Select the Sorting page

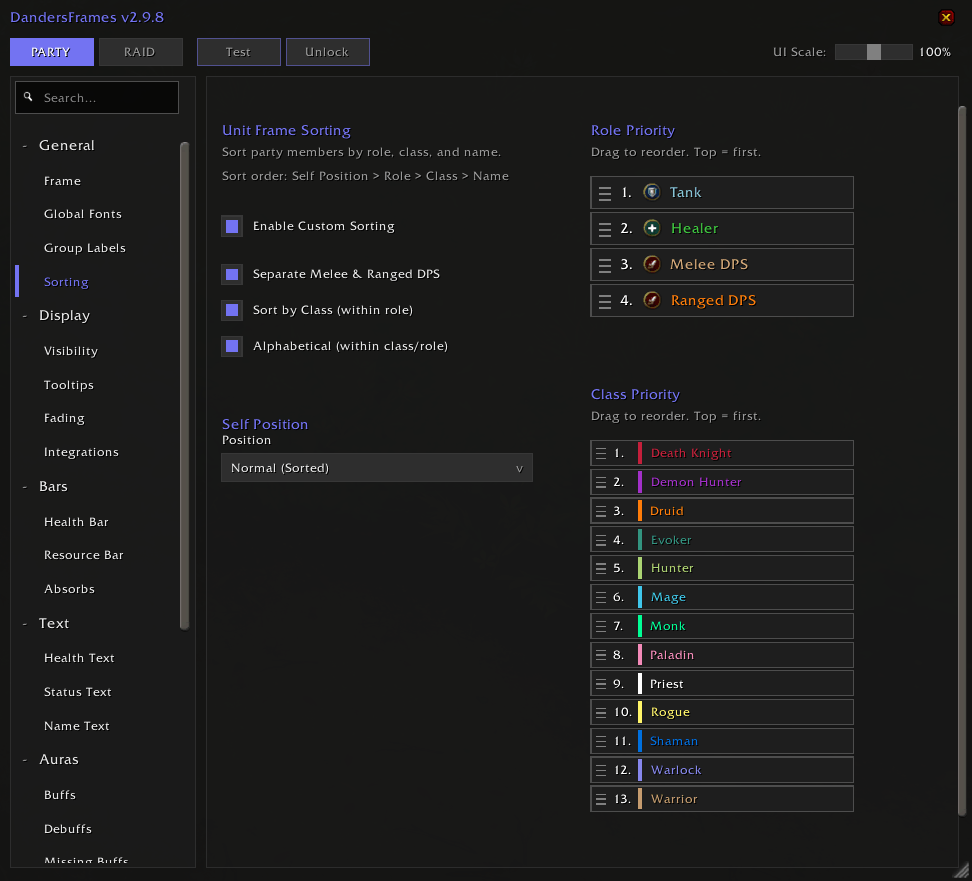66,282
